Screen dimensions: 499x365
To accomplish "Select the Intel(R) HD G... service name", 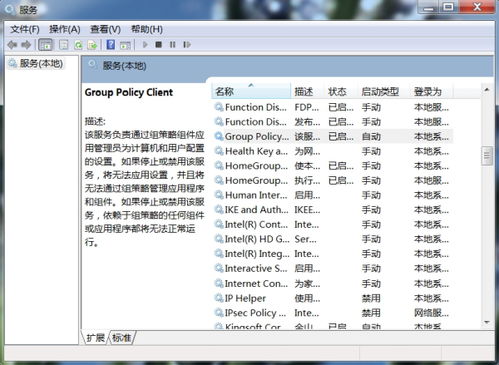I will coord(257,239).
